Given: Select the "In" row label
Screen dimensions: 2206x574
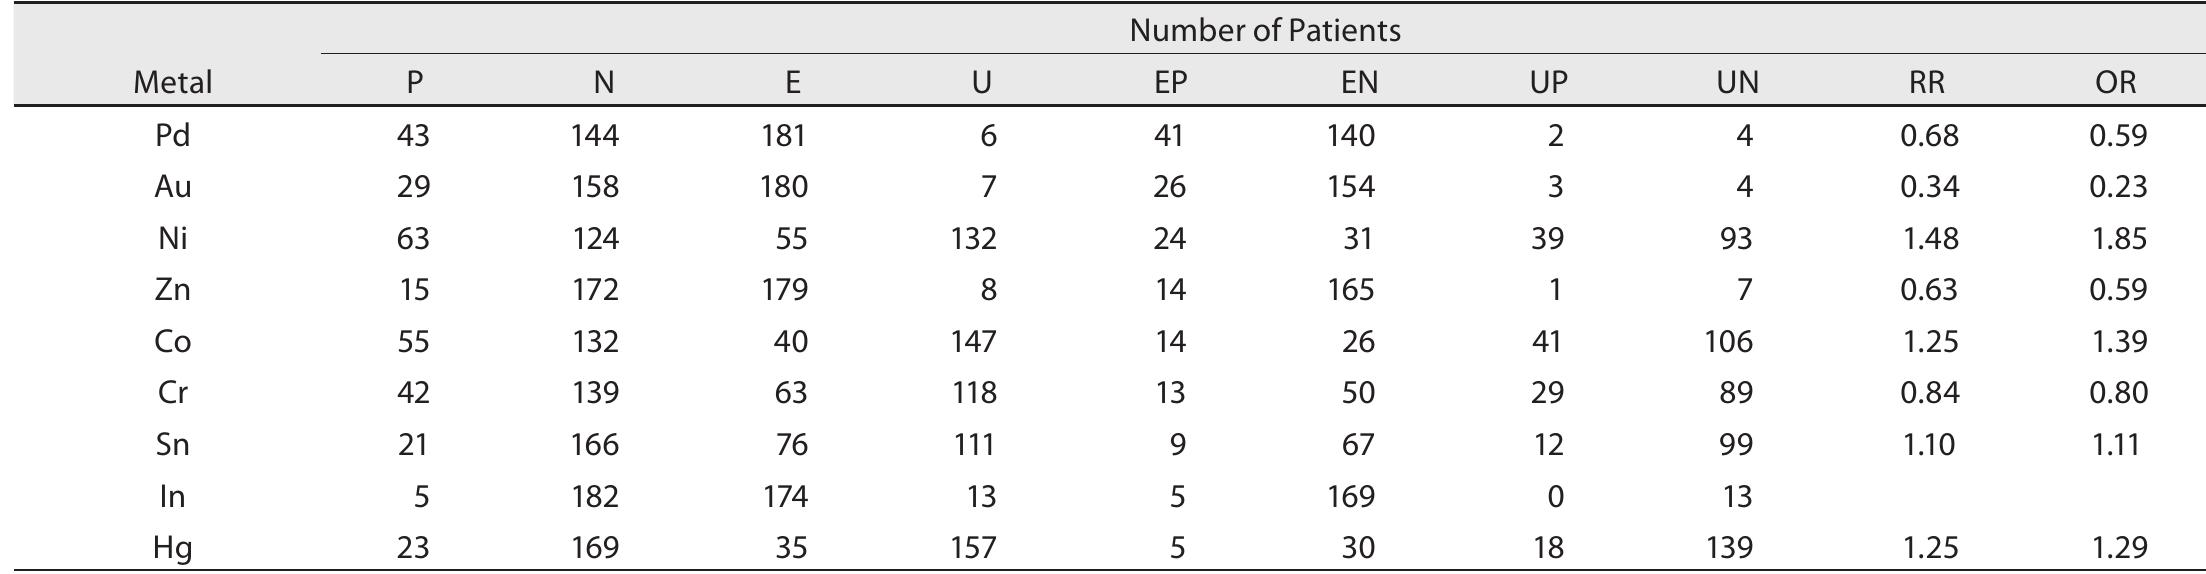Looking at the screenshot, I should (172, 497).
